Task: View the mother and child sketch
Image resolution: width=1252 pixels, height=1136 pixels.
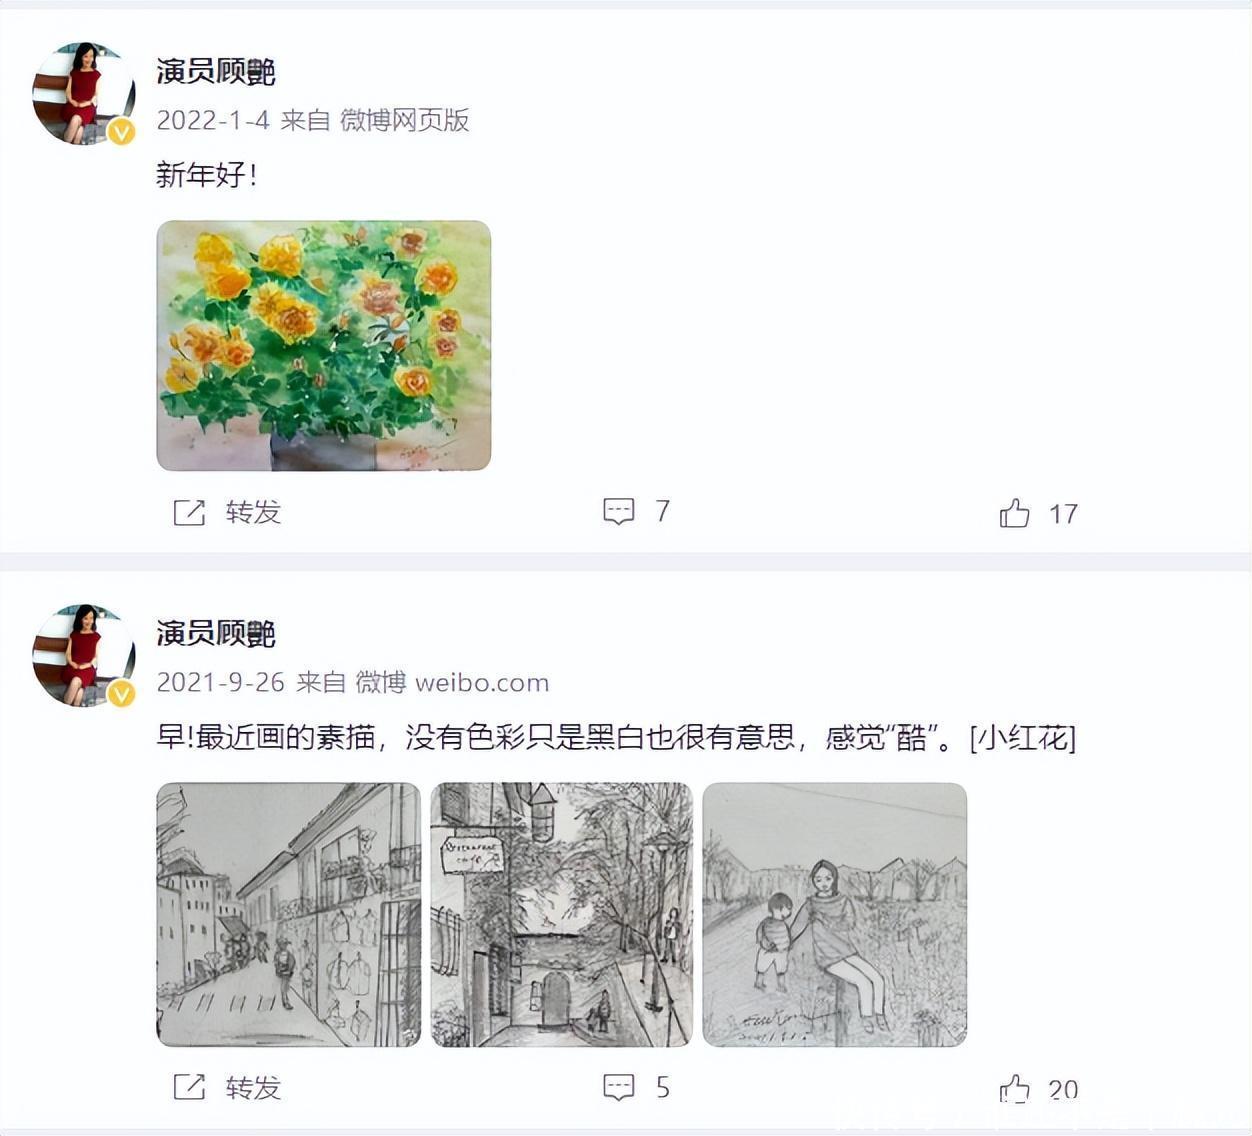Action: tap(835, 914)
